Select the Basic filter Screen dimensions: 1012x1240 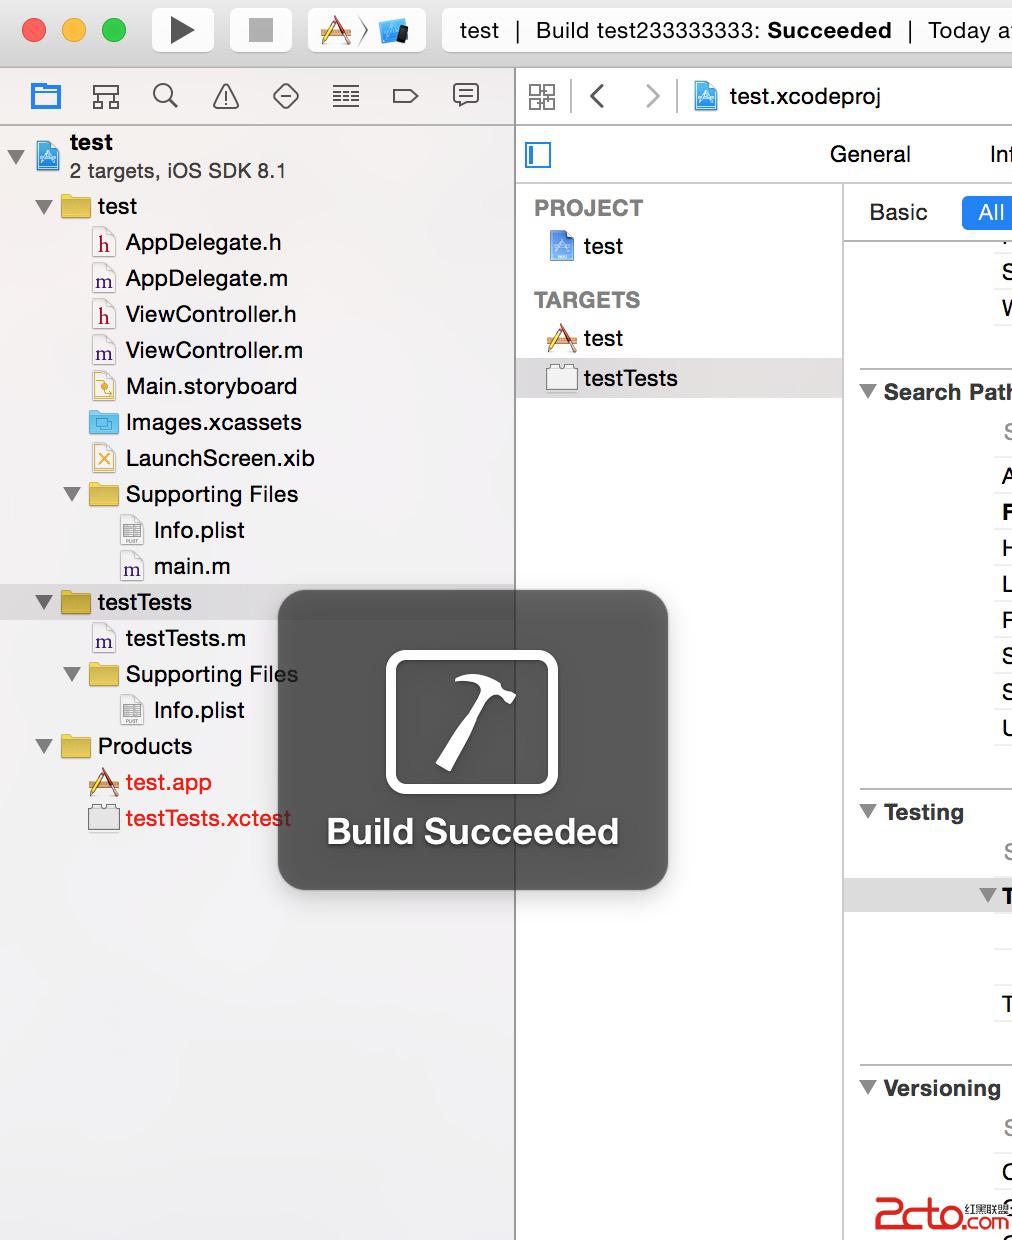tap(898, 212)
